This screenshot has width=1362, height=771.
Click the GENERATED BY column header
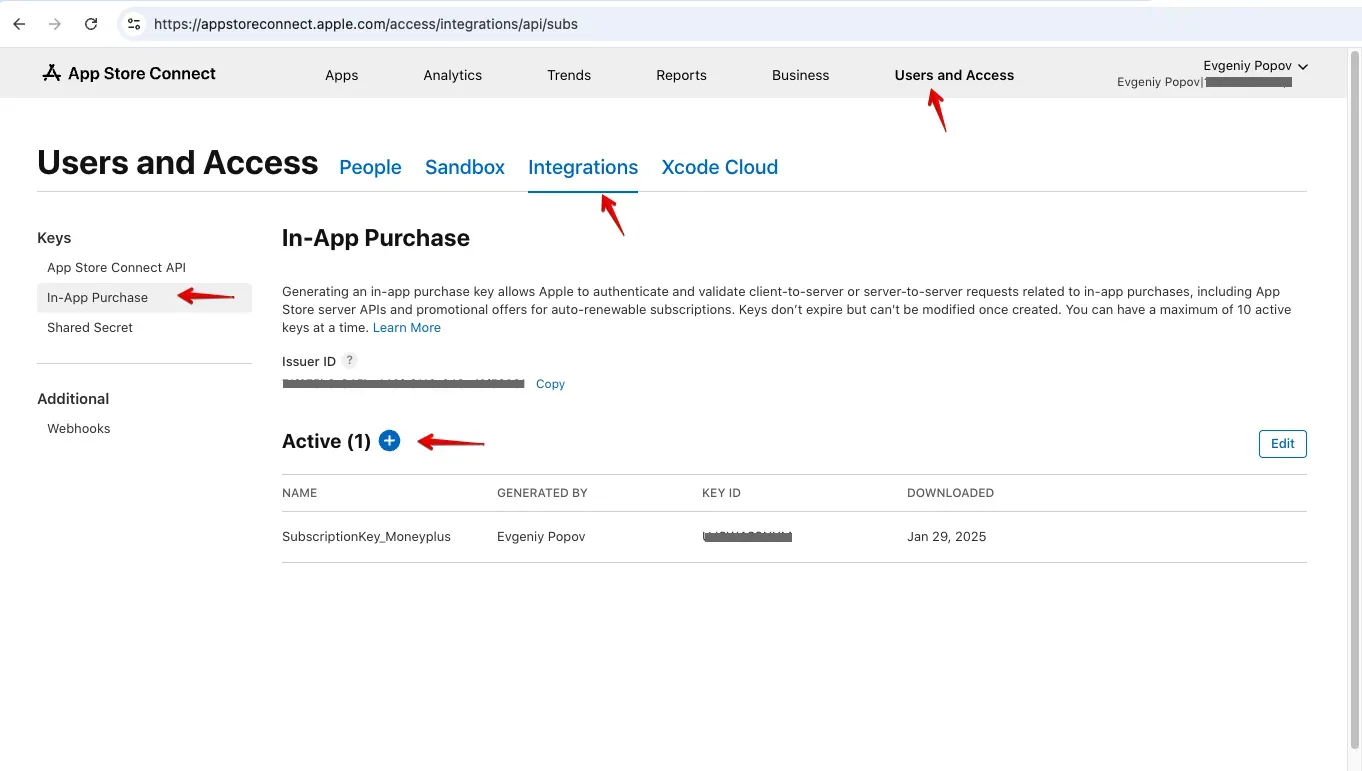coord(542,493)
